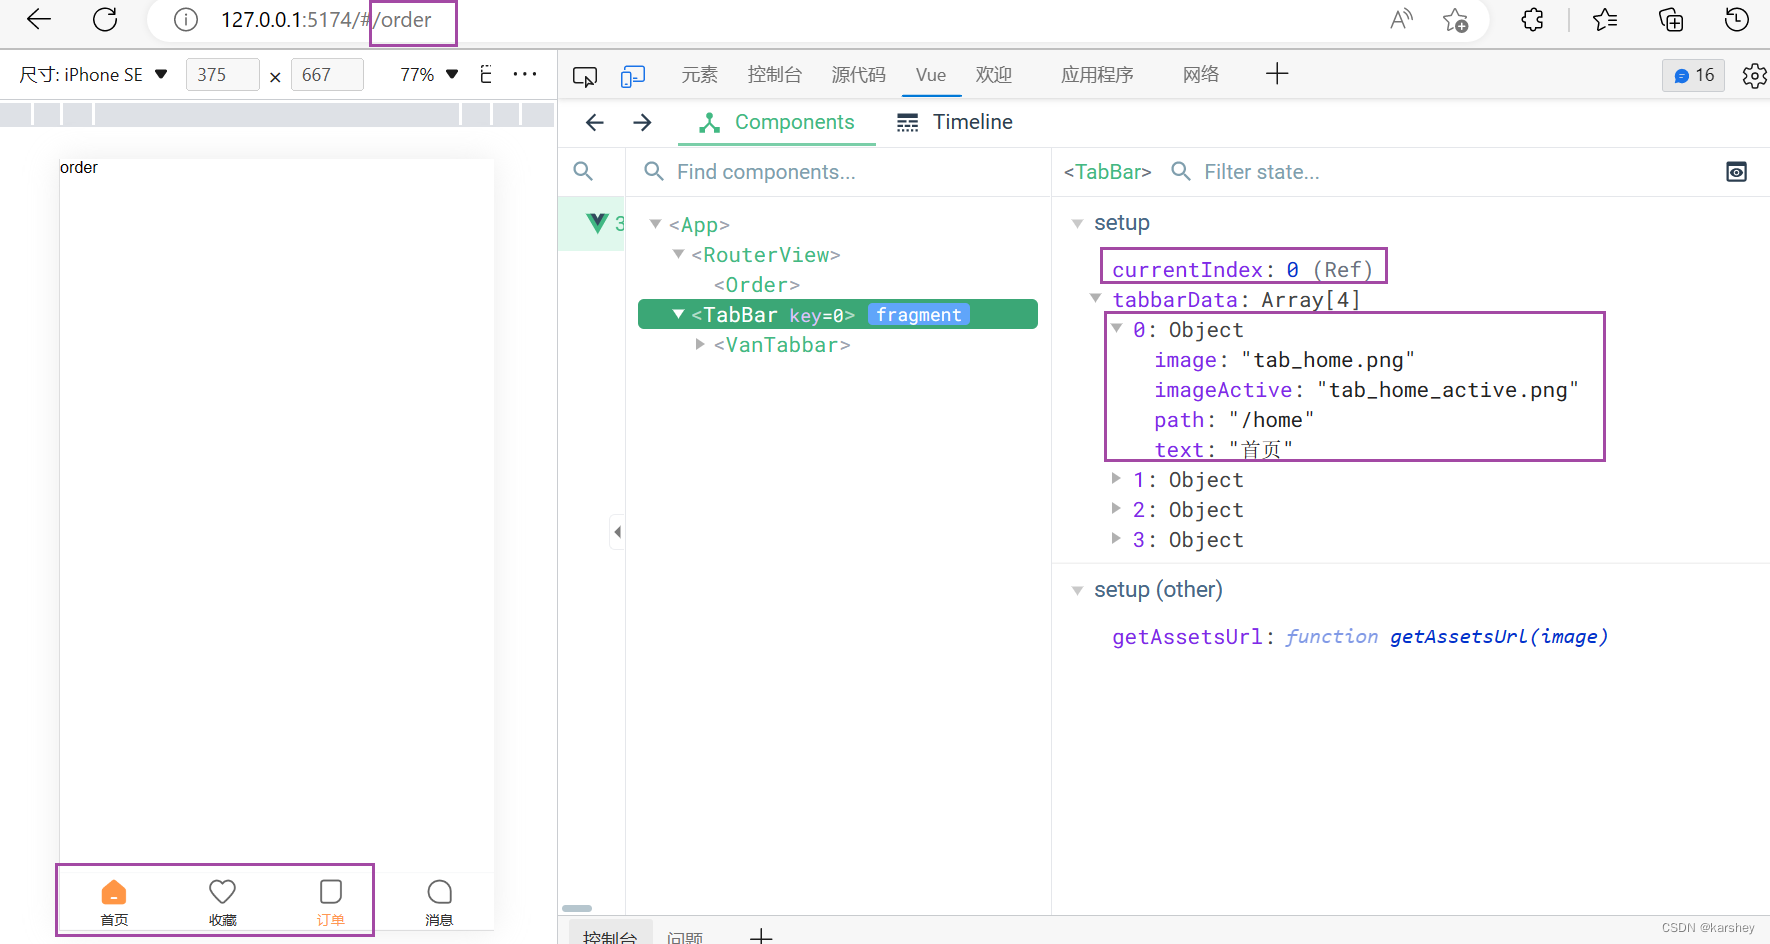1770x944 pixels.
Task: Open Read Aloud icon
Action: click(1401, 19)
